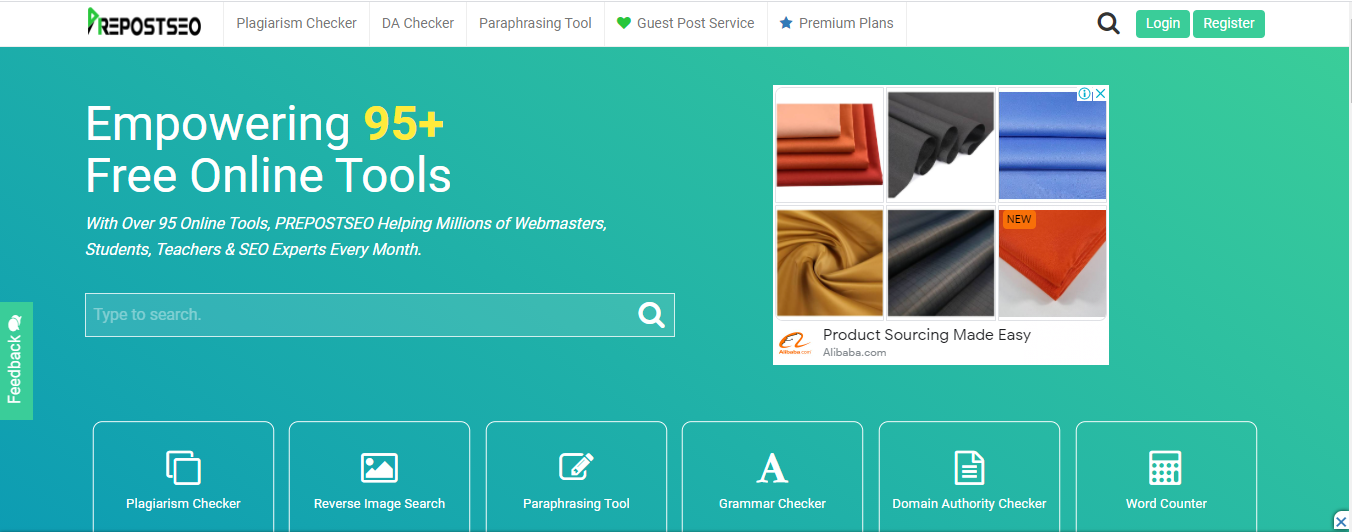Launch the Paraphrasing Tool card icon
This screenshot has width=1352, height=532.
coord(576,468)
